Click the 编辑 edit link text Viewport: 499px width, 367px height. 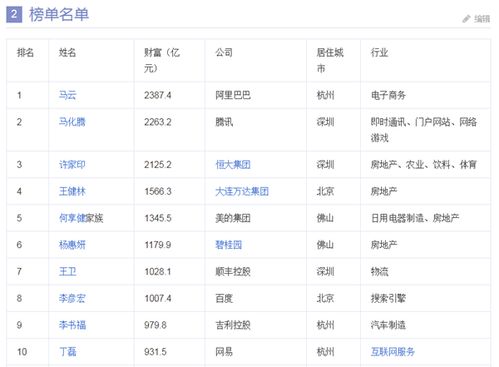(482, 19)
